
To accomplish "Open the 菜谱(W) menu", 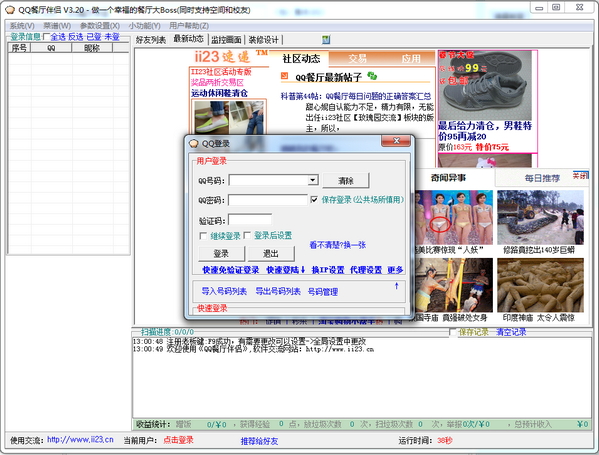I will click(x=57, y=26).
